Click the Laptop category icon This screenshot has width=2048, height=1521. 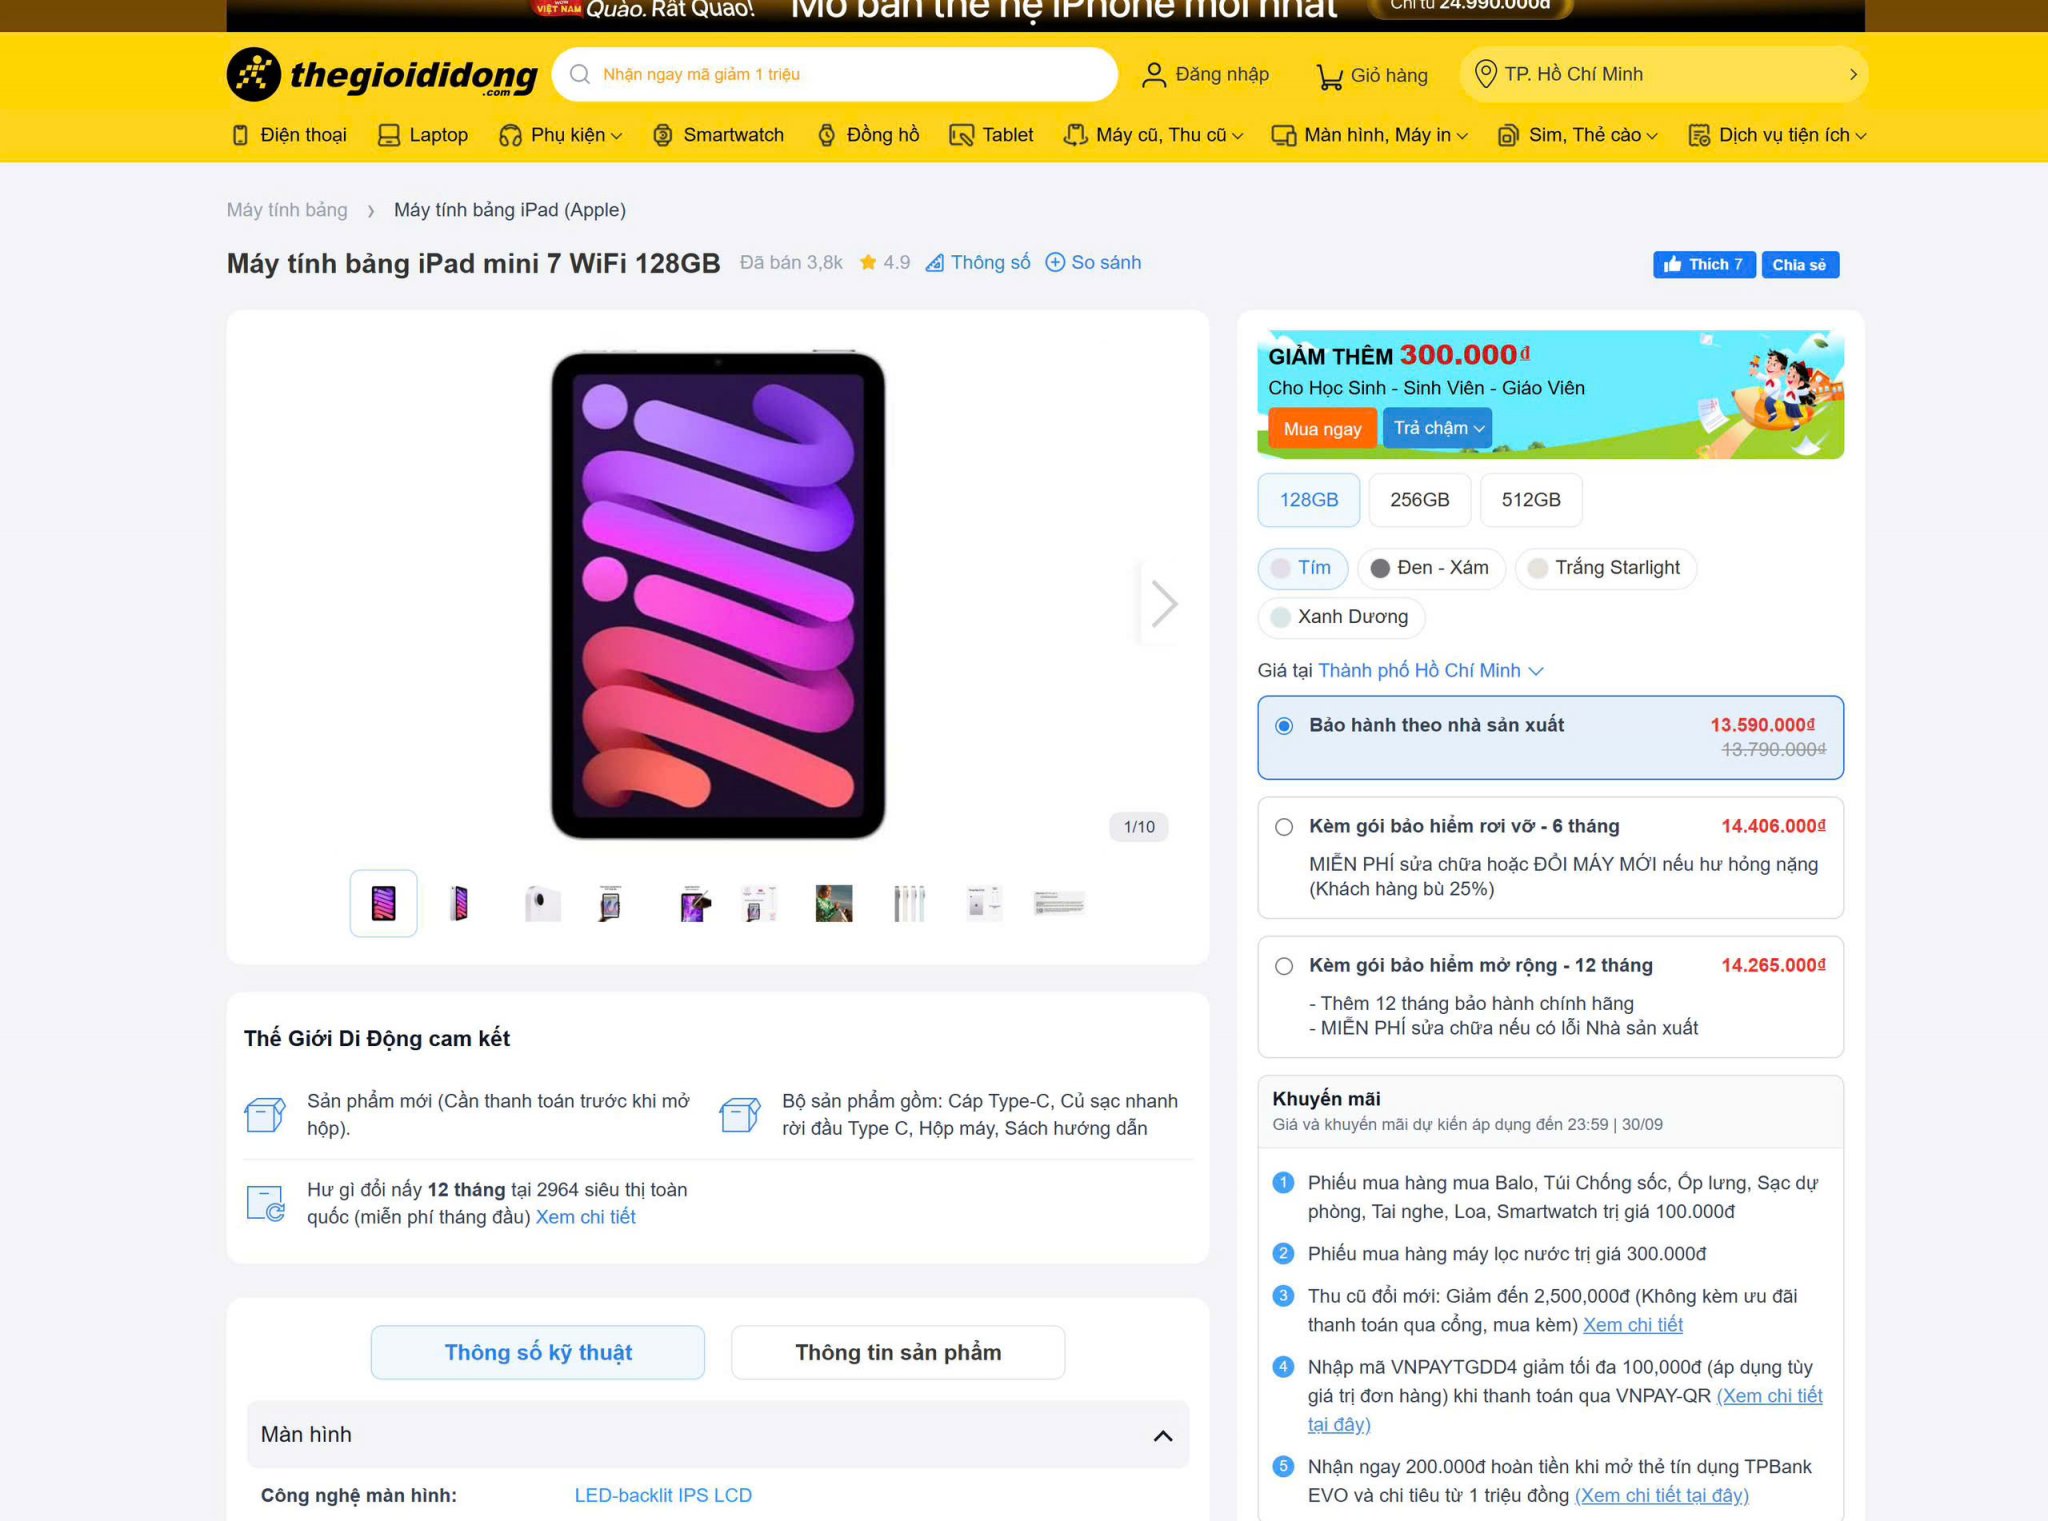[x=389, y=135]
